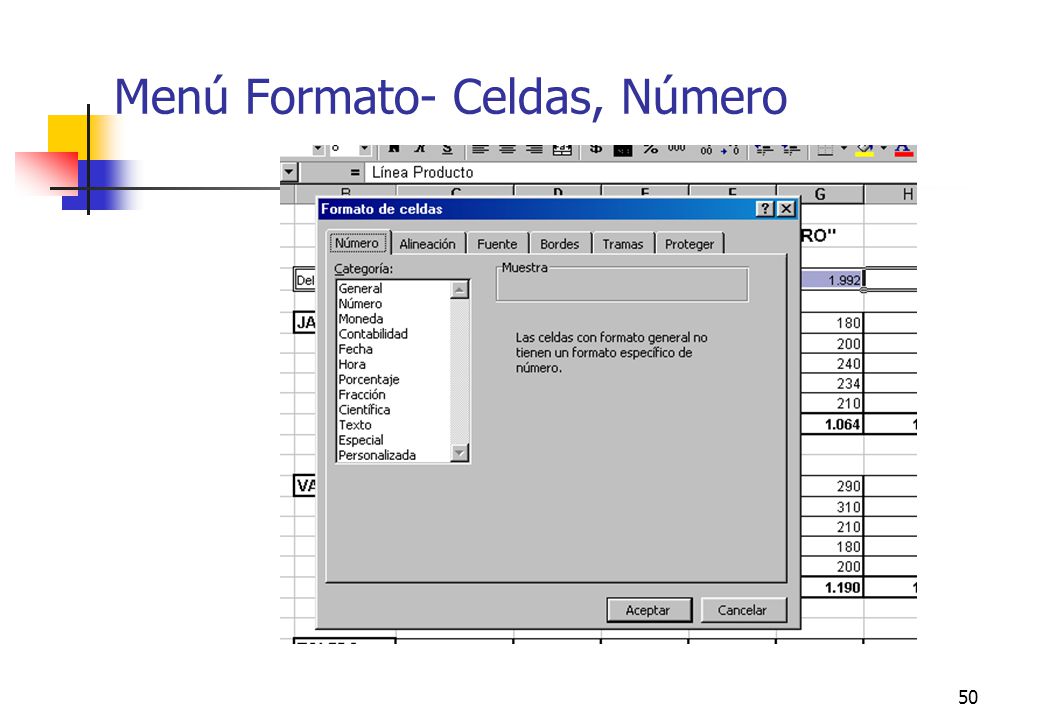The image size is (1040, 720).
Task: Select Moneda in category list
Action: [x=361, y=319]
